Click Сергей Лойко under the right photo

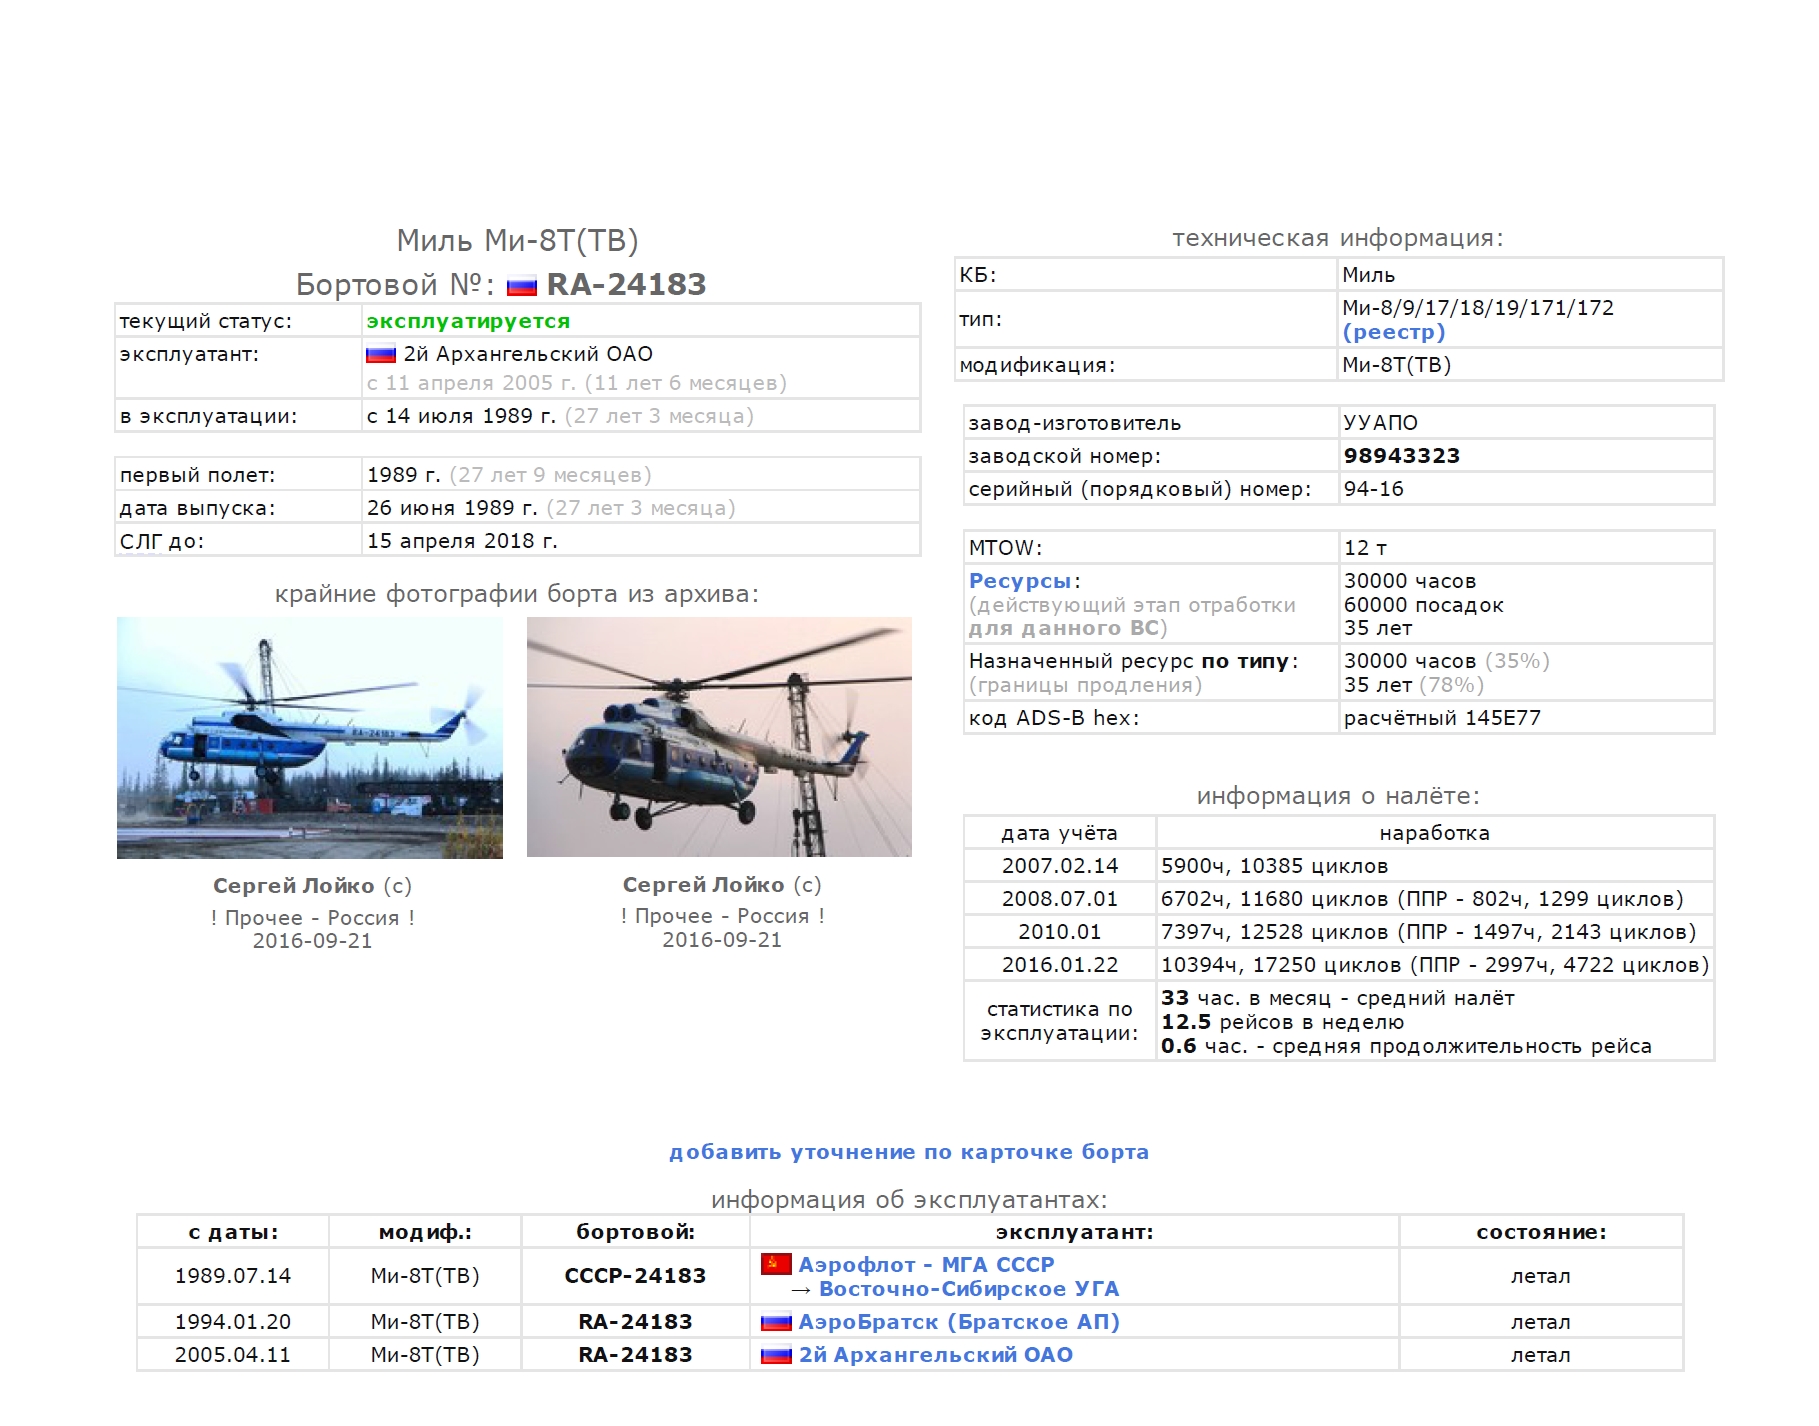click(x=703, y=885)
